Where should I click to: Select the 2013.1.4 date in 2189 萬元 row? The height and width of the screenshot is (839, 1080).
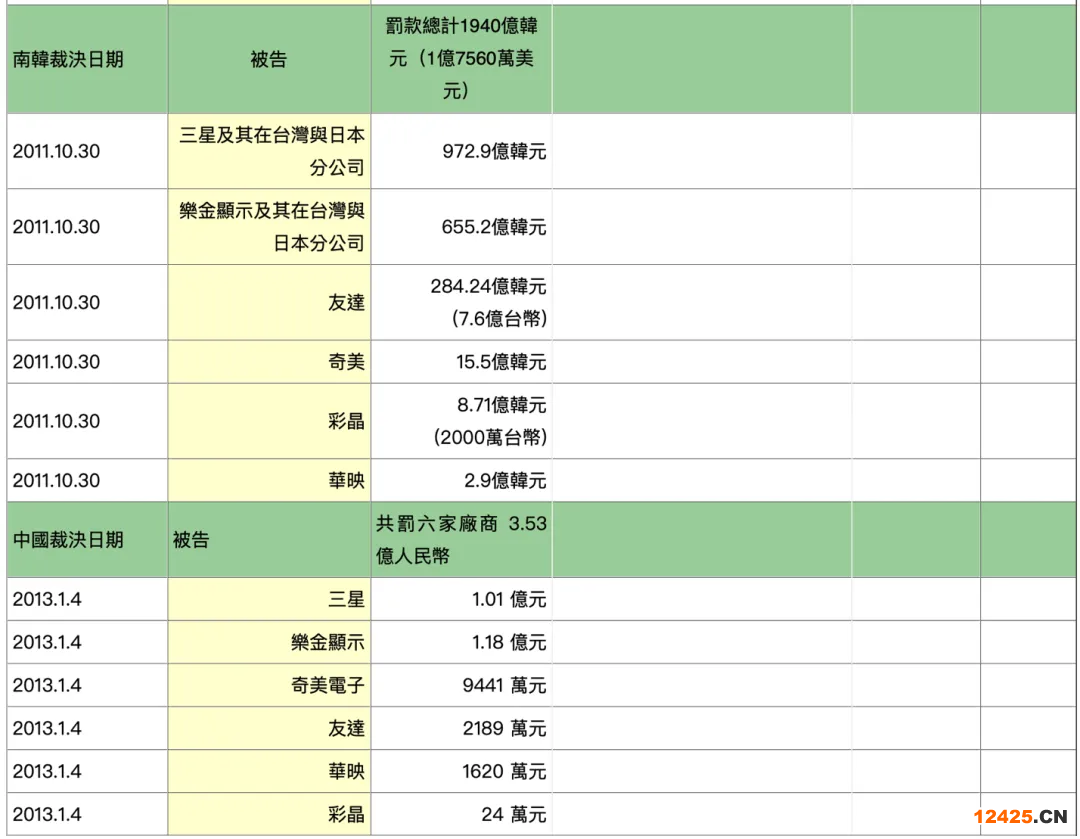coord(47,728)
